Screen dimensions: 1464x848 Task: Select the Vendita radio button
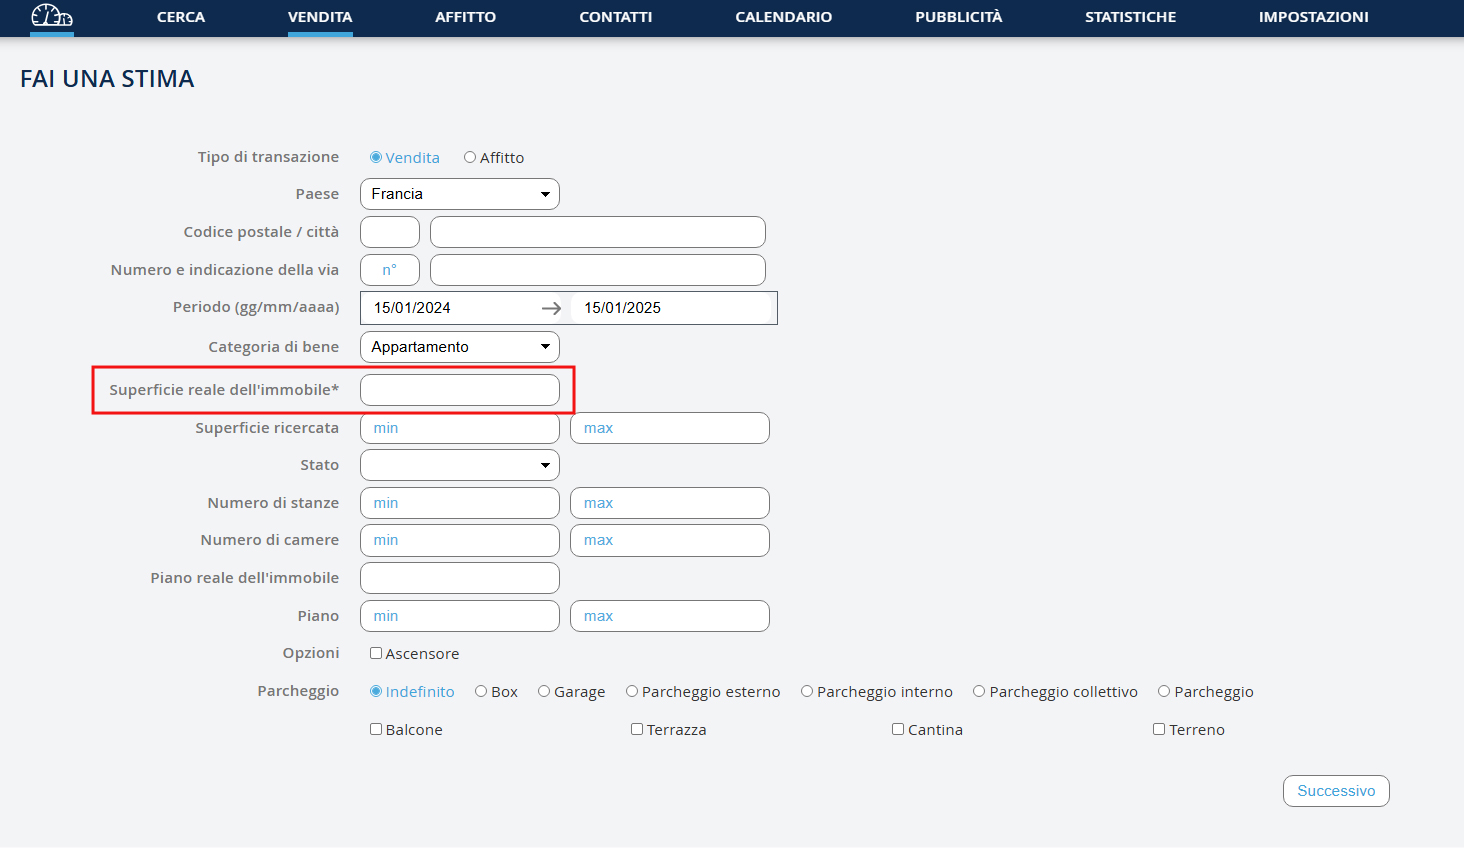pos(376,158)
